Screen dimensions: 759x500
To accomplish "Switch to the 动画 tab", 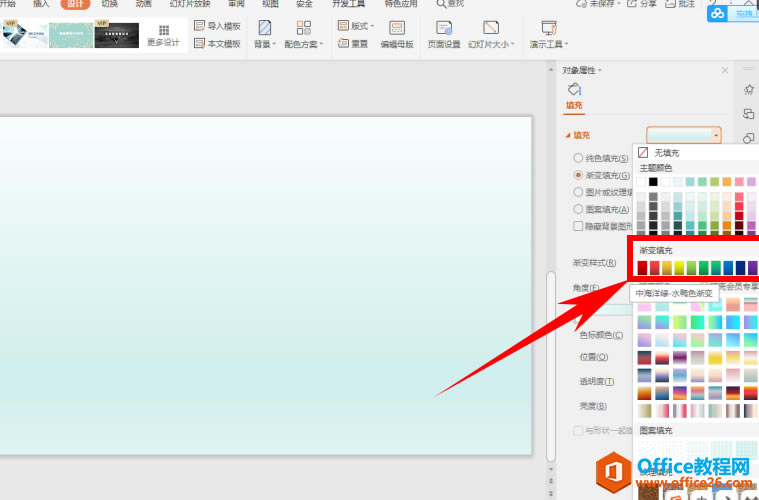I will pos(143,3).
